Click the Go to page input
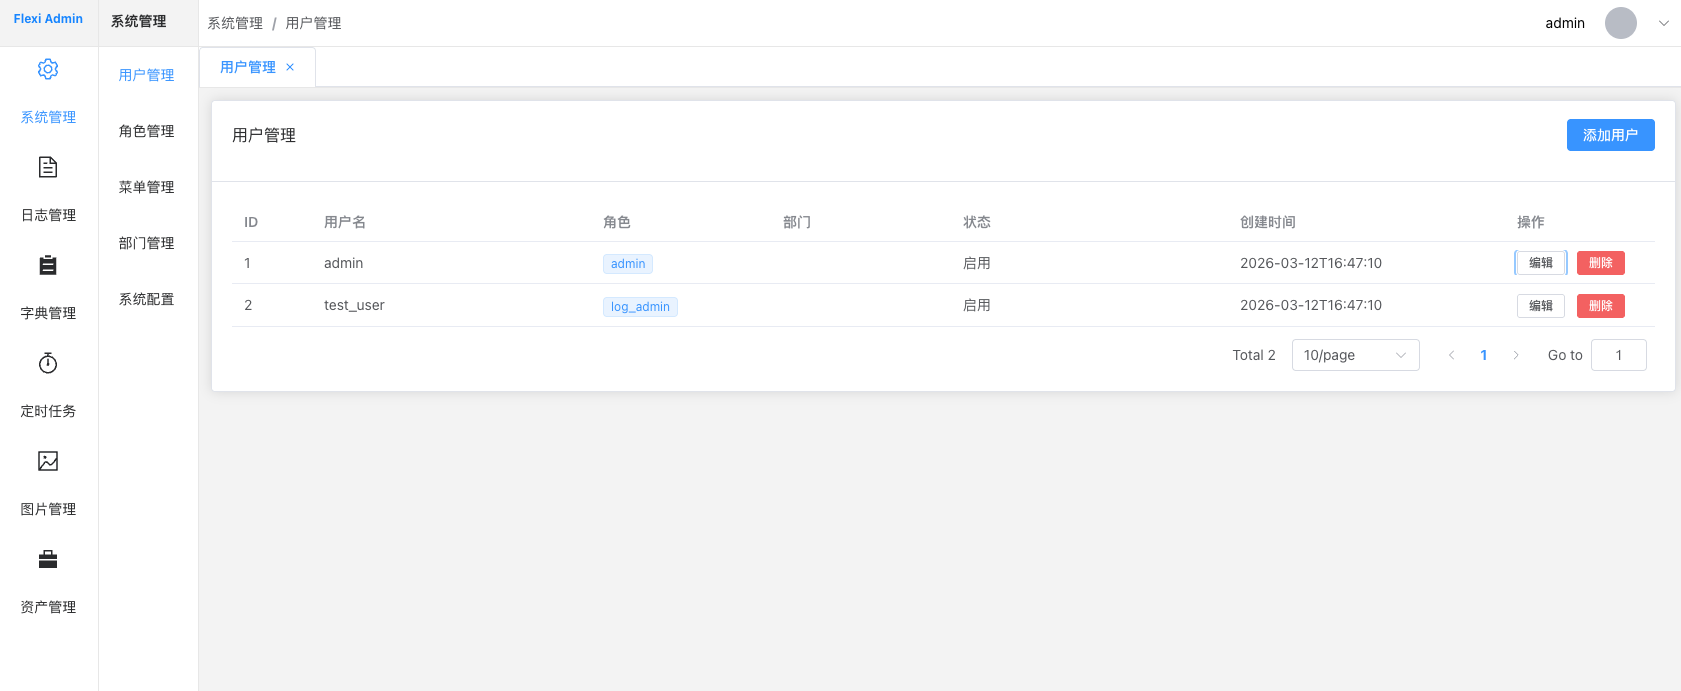This screenshot has height=691, width=1681. click(x=1618, y=355)
